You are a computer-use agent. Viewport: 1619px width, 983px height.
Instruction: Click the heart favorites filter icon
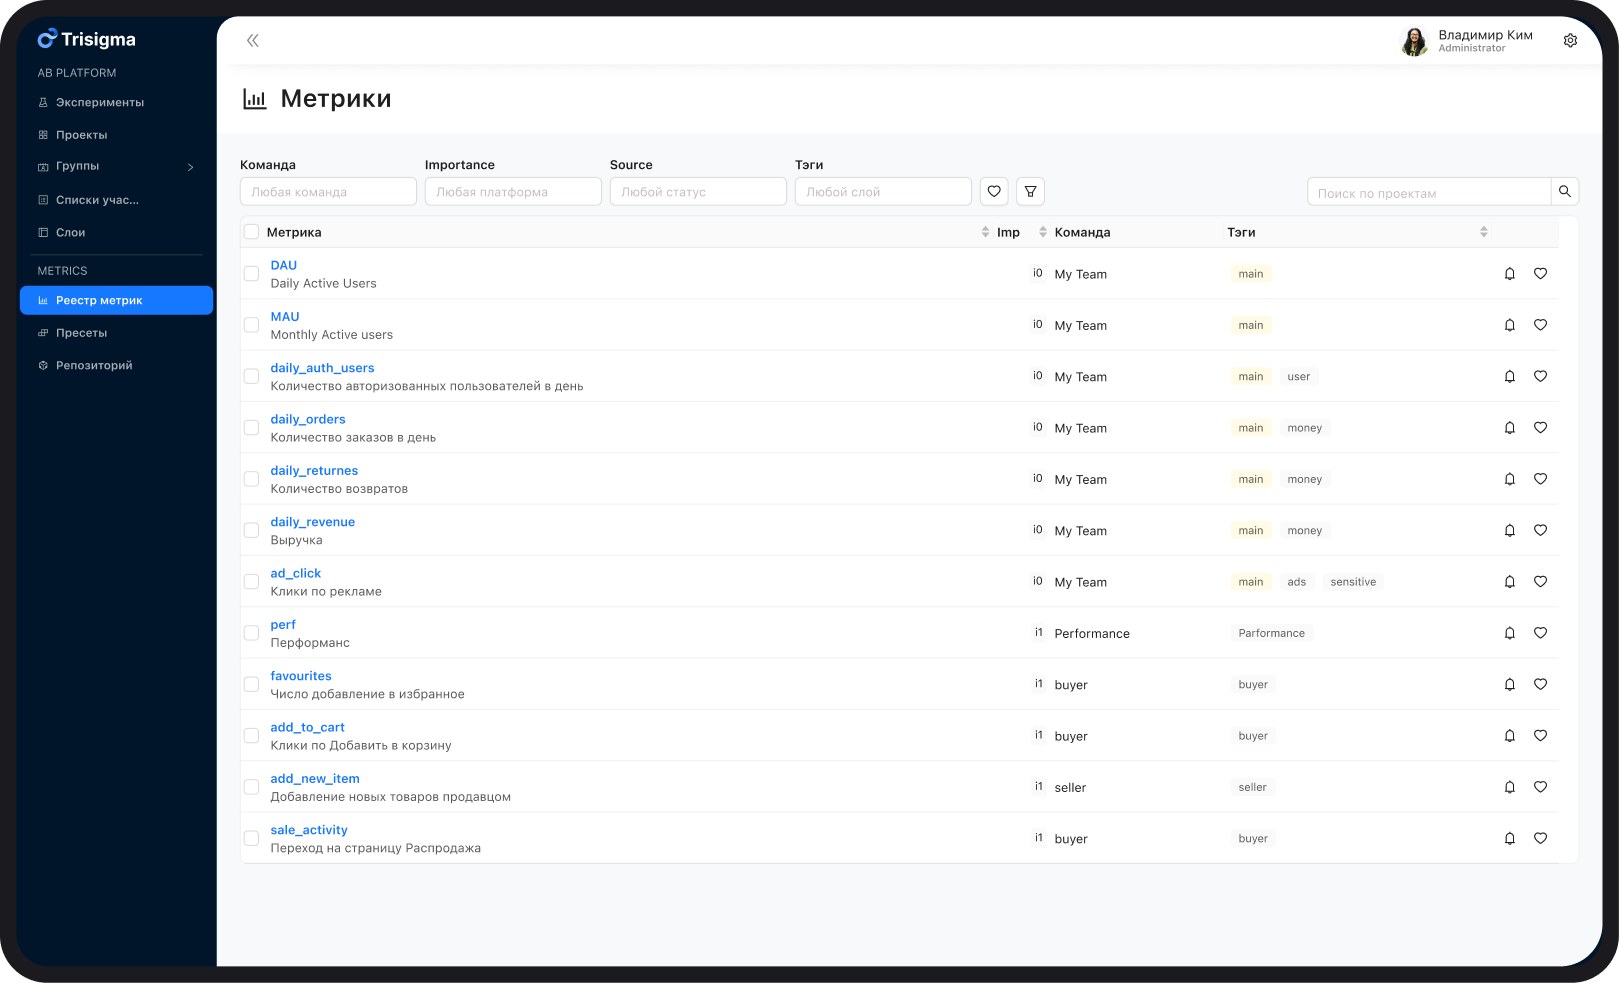(993, 191)
